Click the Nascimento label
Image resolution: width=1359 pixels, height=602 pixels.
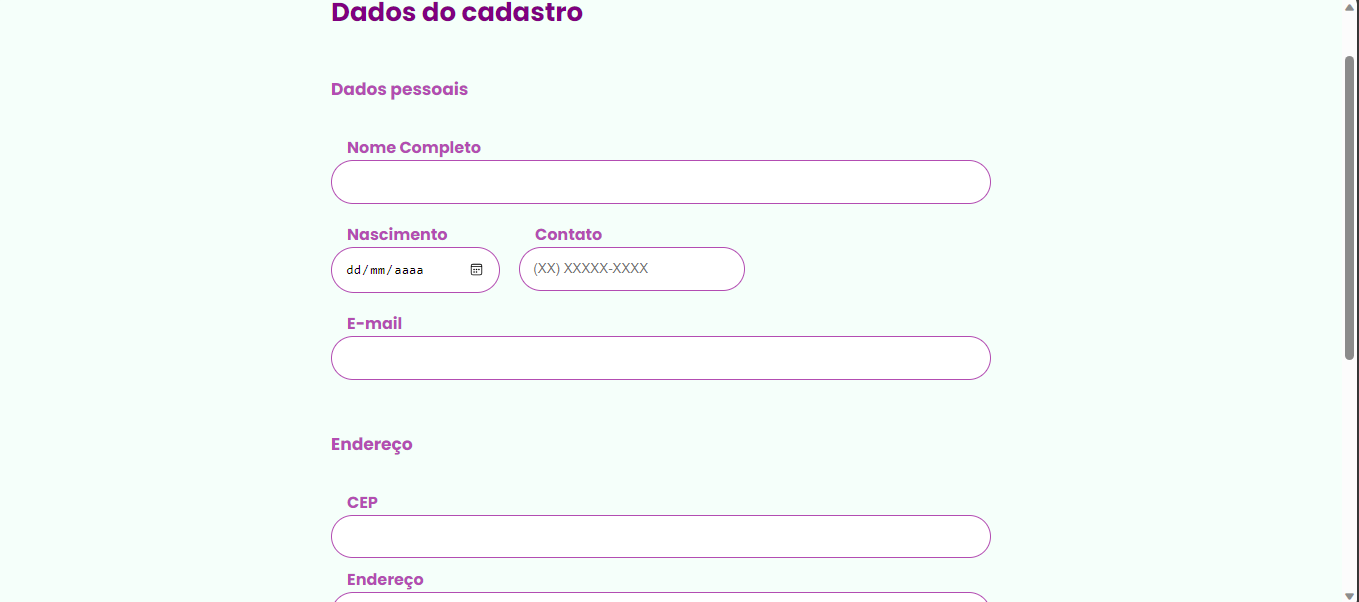click(x=397, y=235)
